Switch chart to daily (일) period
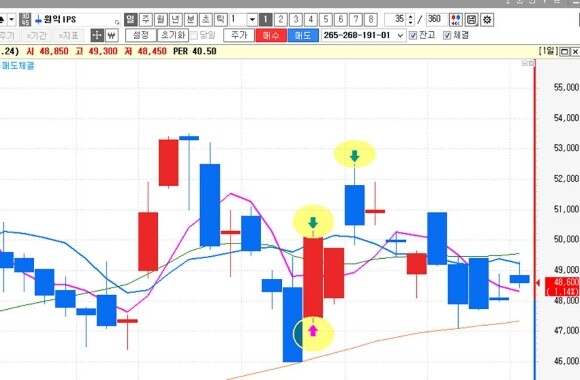 131,19
